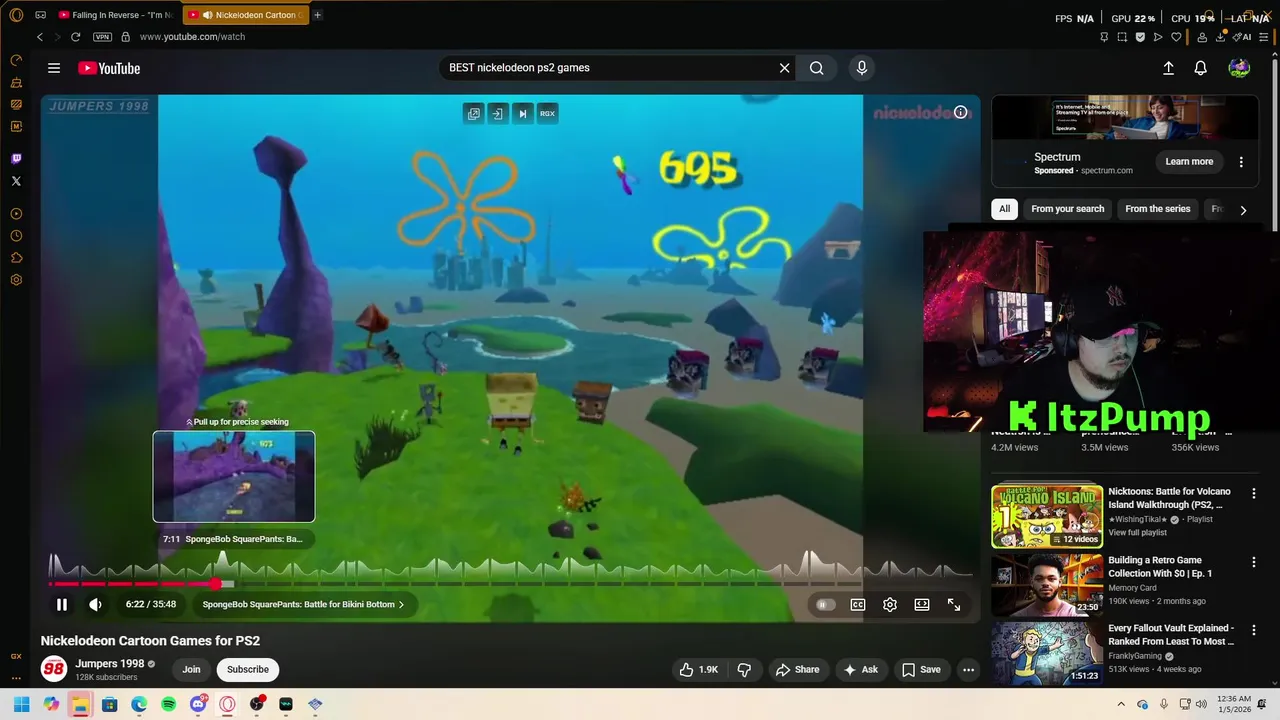Screen dimensions: 1280x720
Task: Open Twitch in the Opera GX sidebar
Action: pyautogui.click(x=16, y=159)
